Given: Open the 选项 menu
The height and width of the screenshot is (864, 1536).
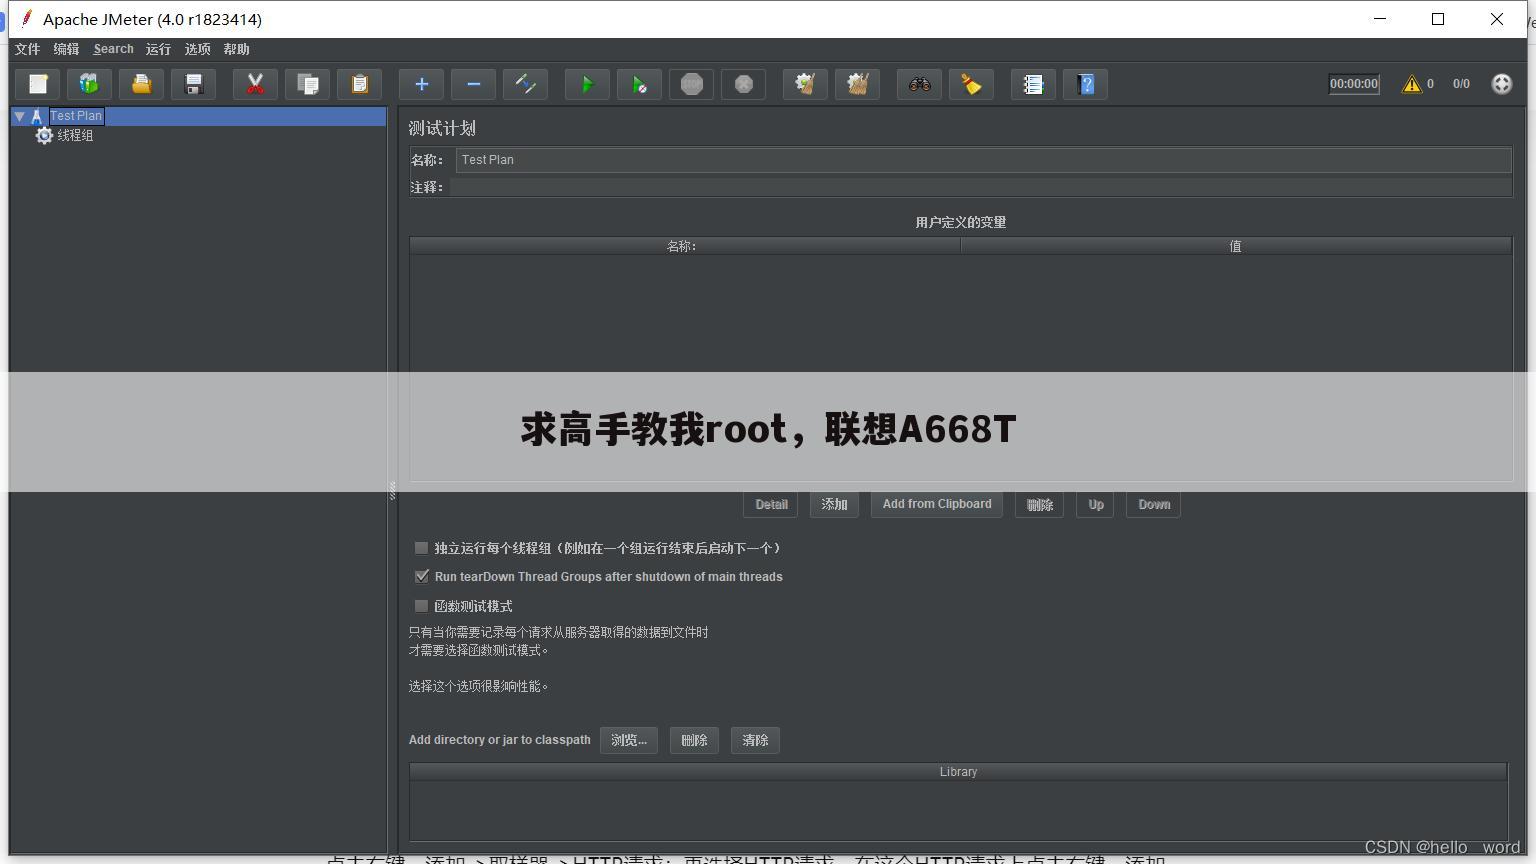Looking at the screenshot, I should click(197, 49).
